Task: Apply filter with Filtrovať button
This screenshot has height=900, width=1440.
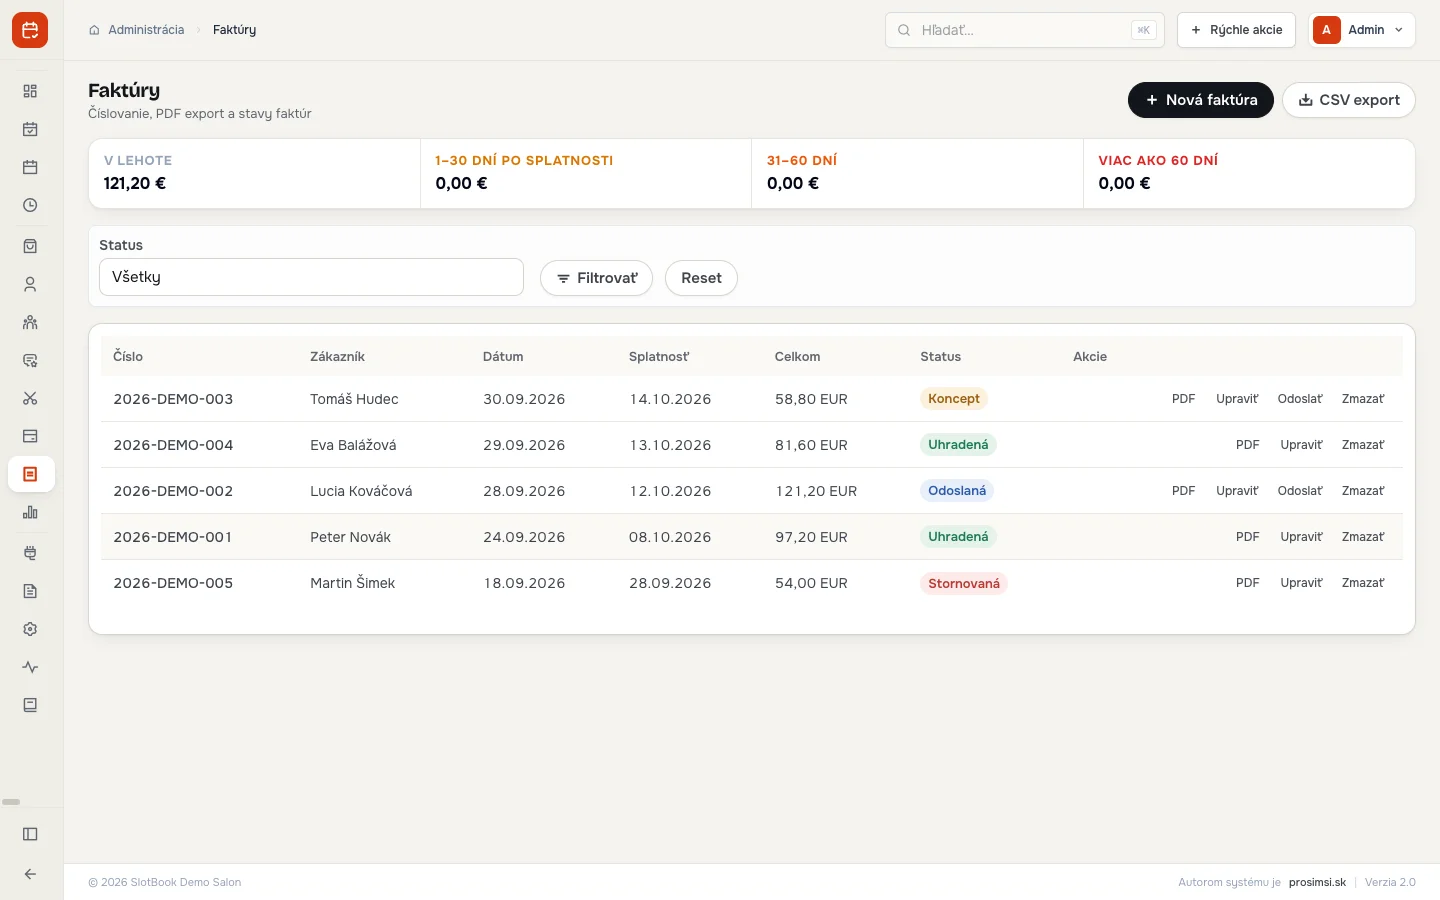Action: click(x=597, y=278)
